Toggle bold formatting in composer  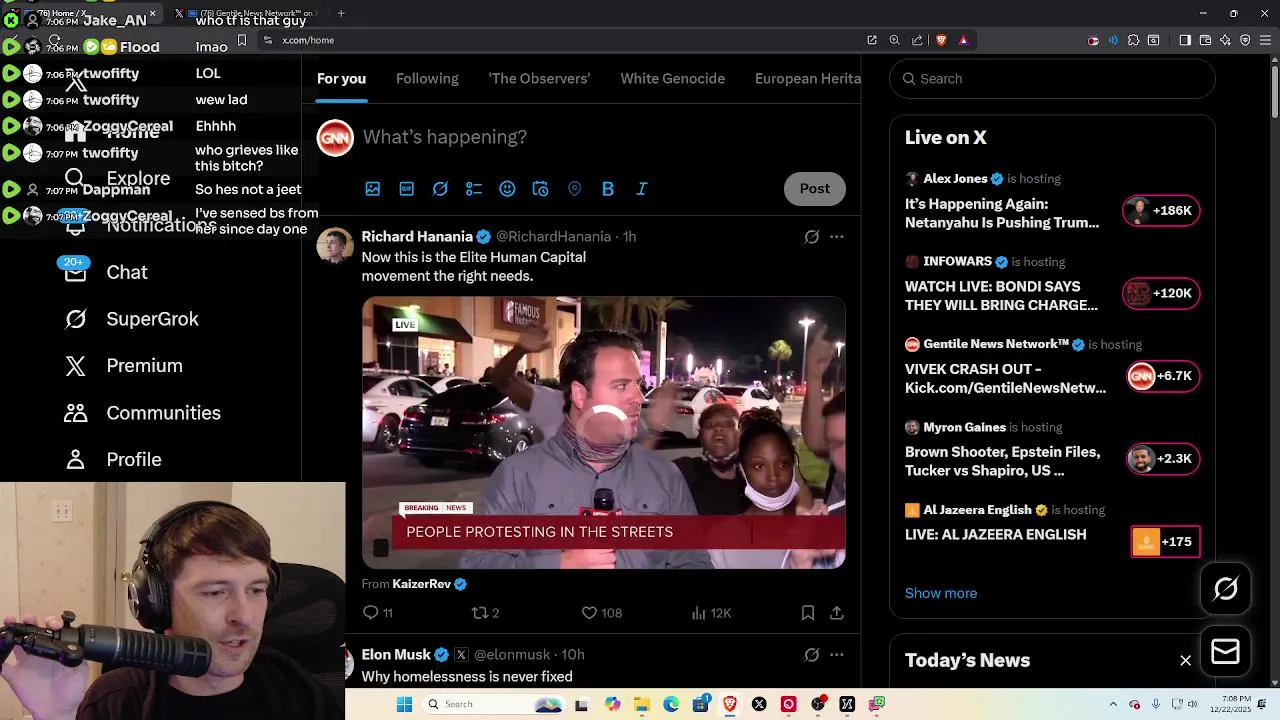click(x=608, y=189)
